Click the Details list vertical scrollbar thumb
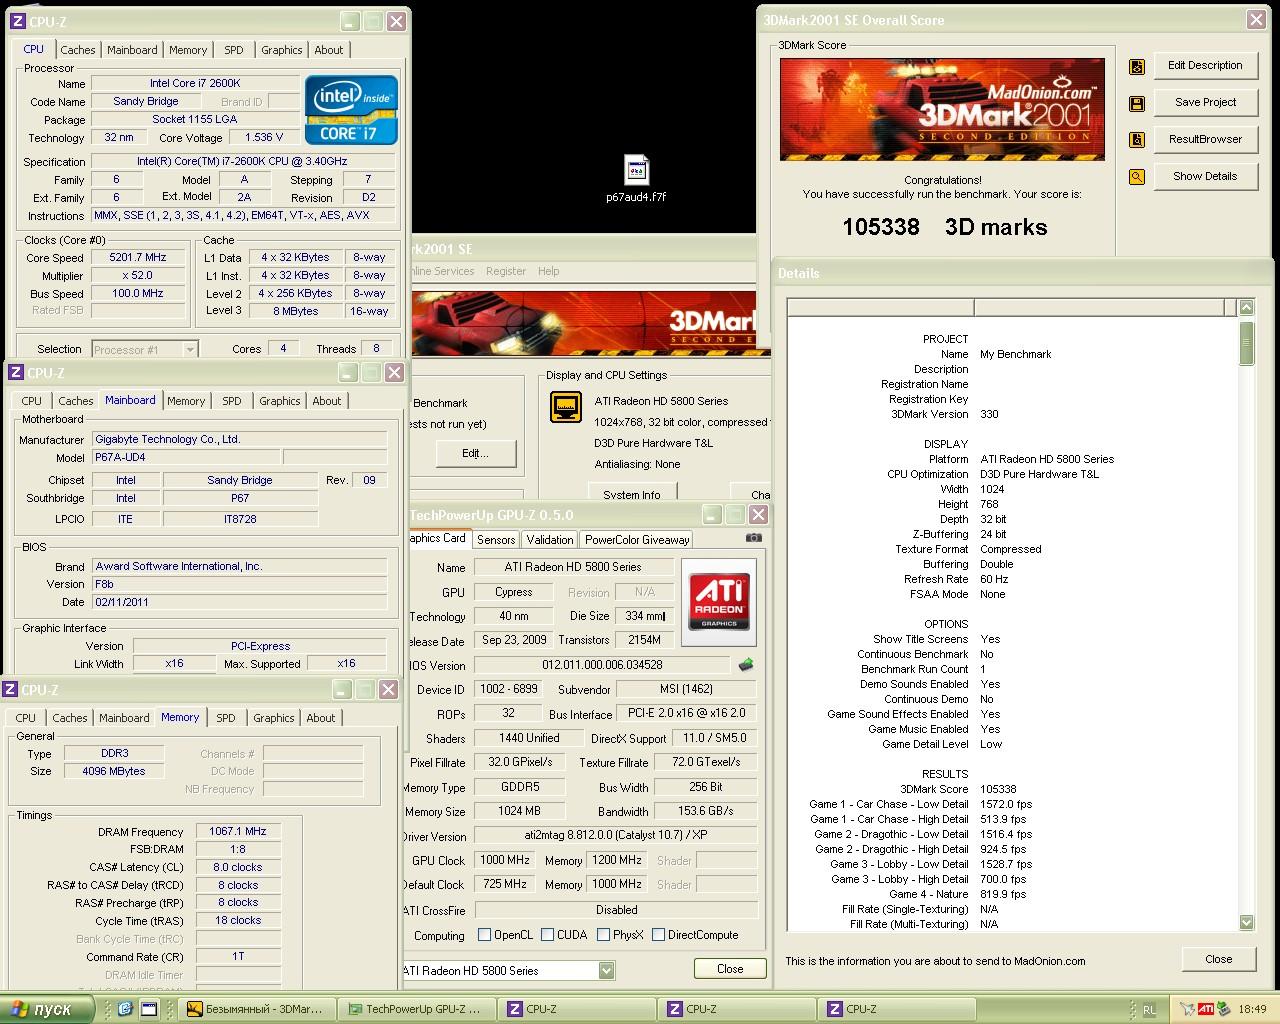 [x=1246, y=343]
